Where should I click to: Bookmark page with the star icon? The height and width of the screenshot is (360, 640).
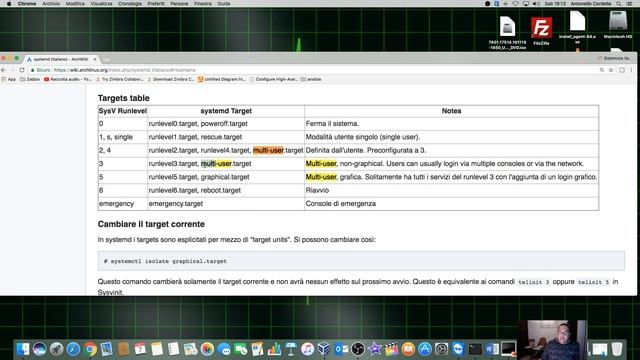click(611, 70)
